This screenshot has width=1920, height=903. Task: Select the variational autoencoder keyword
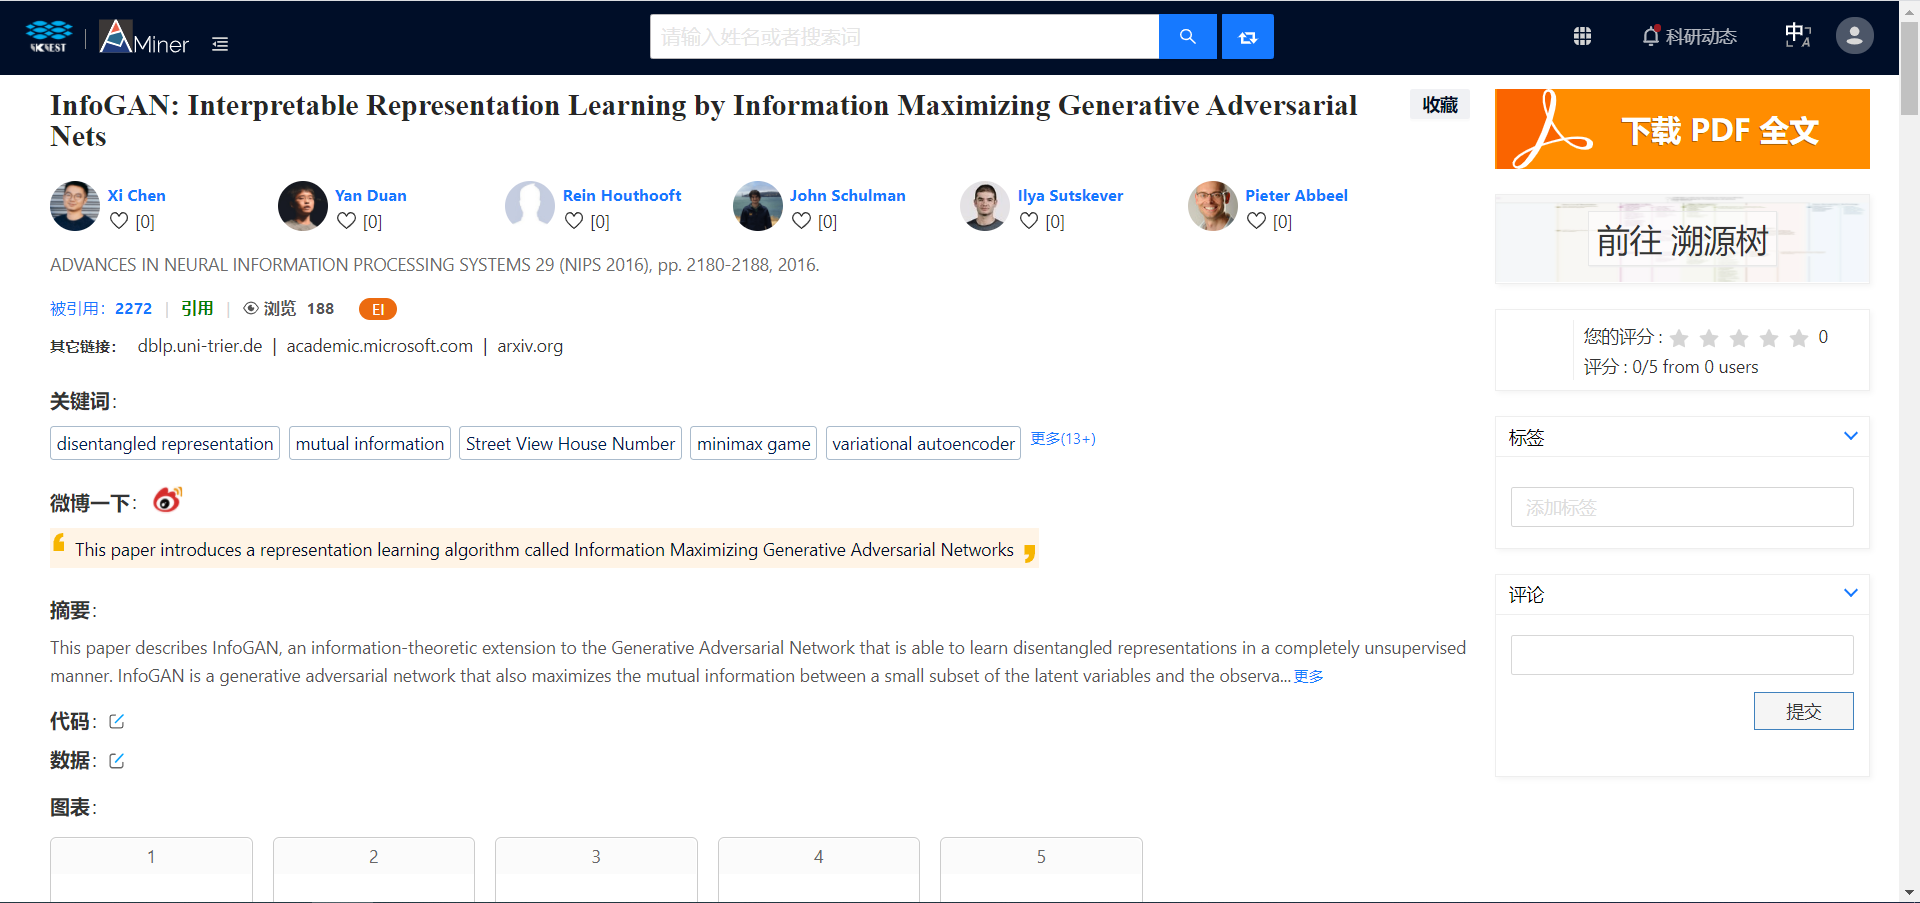(923, 444)
